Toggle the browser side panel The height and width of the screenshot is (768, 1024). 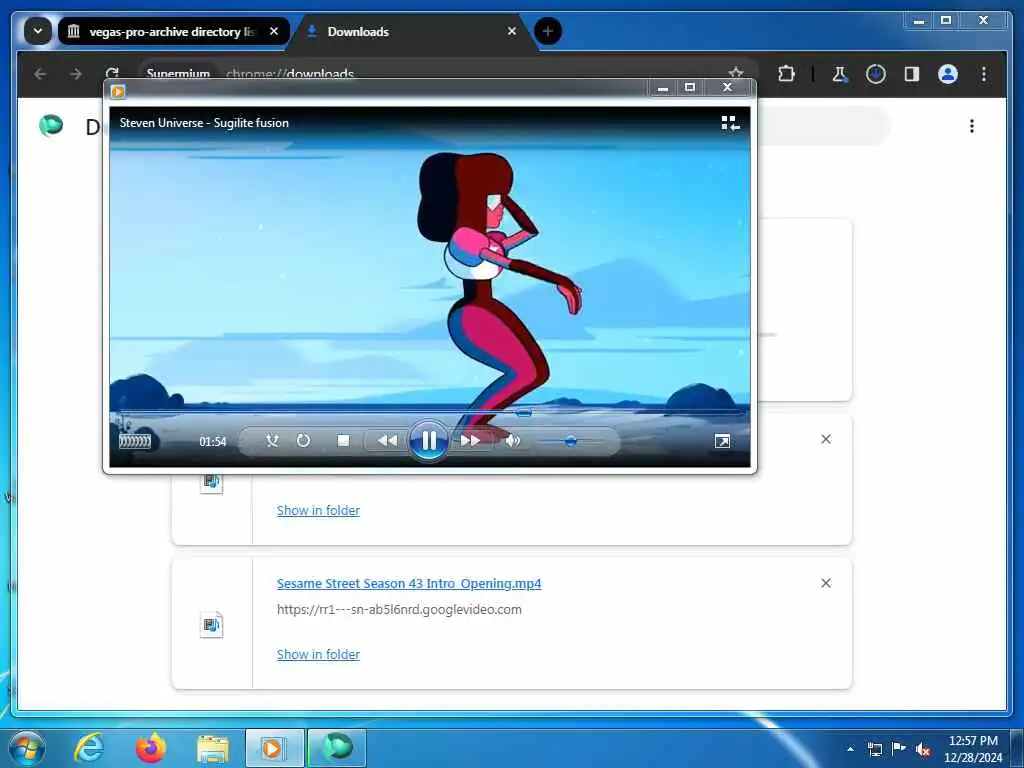(x=912, y=74)
